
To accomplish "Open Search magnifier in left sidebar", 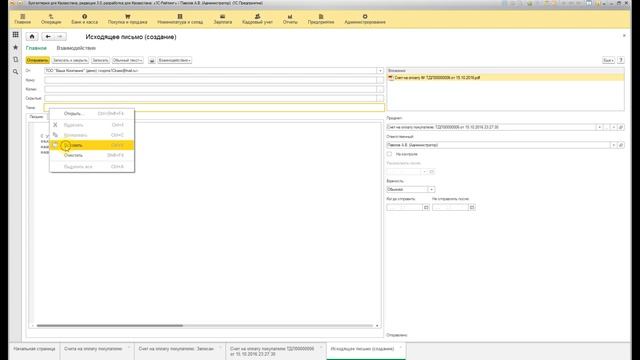I will point(16,72).
